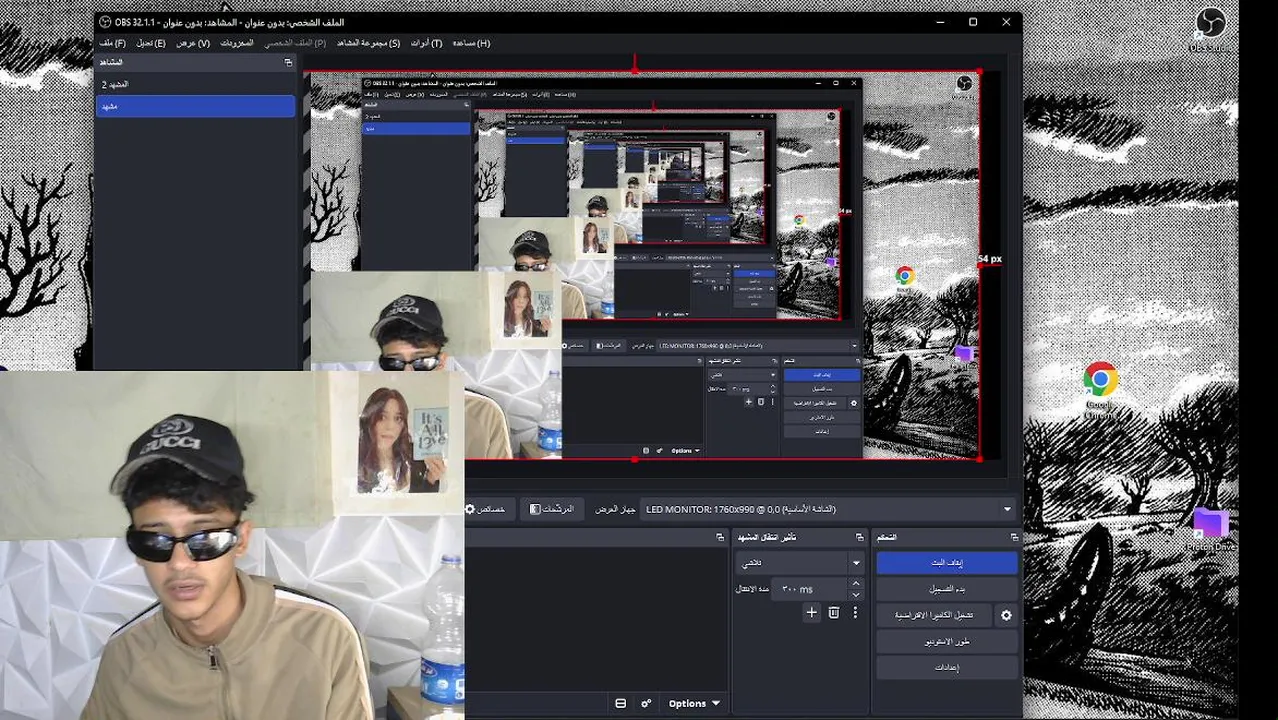
Task: Open the mixer Options dropdown
Action: [695, 703]
